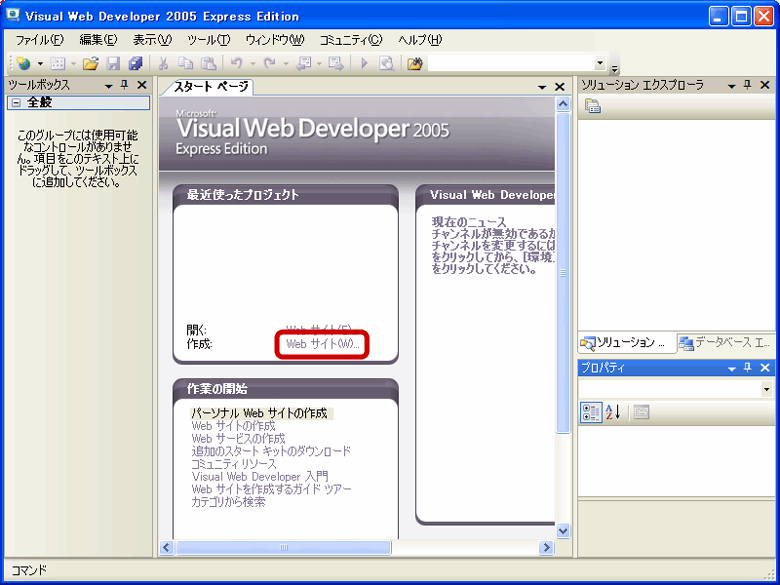The width and height of the screenshot is (780, 585).
Task: Click the Undo arrow icon
Action: click(237, 64)
